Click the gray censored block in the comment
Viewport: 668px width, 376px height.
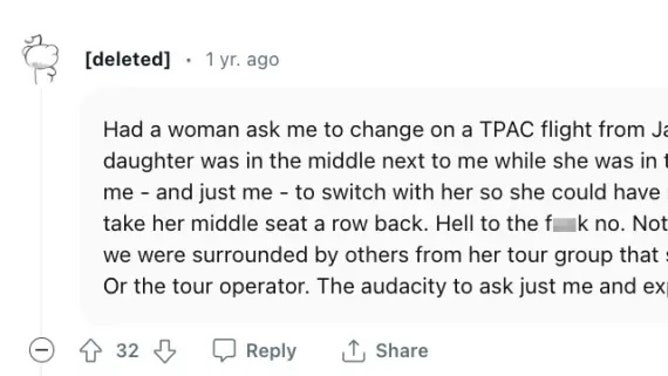pos(564,225)
